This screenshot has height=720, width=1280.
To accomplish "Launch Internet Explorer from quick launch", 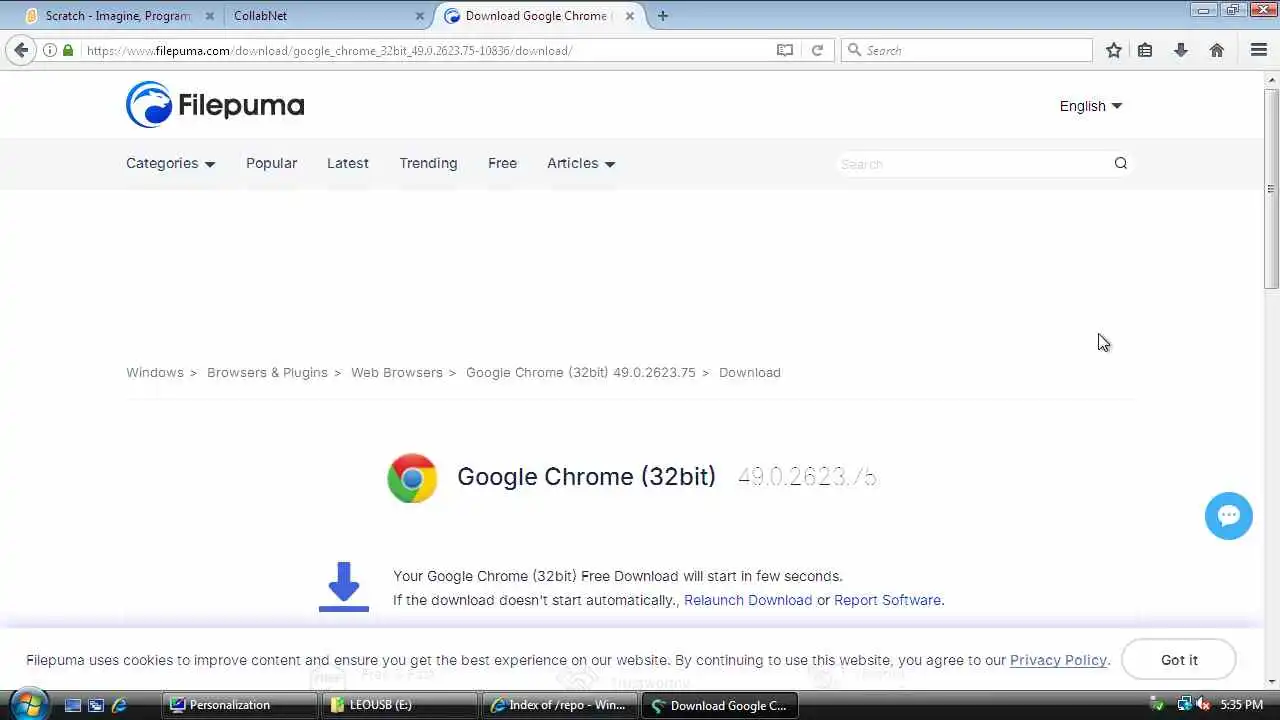I will point(119,705).
